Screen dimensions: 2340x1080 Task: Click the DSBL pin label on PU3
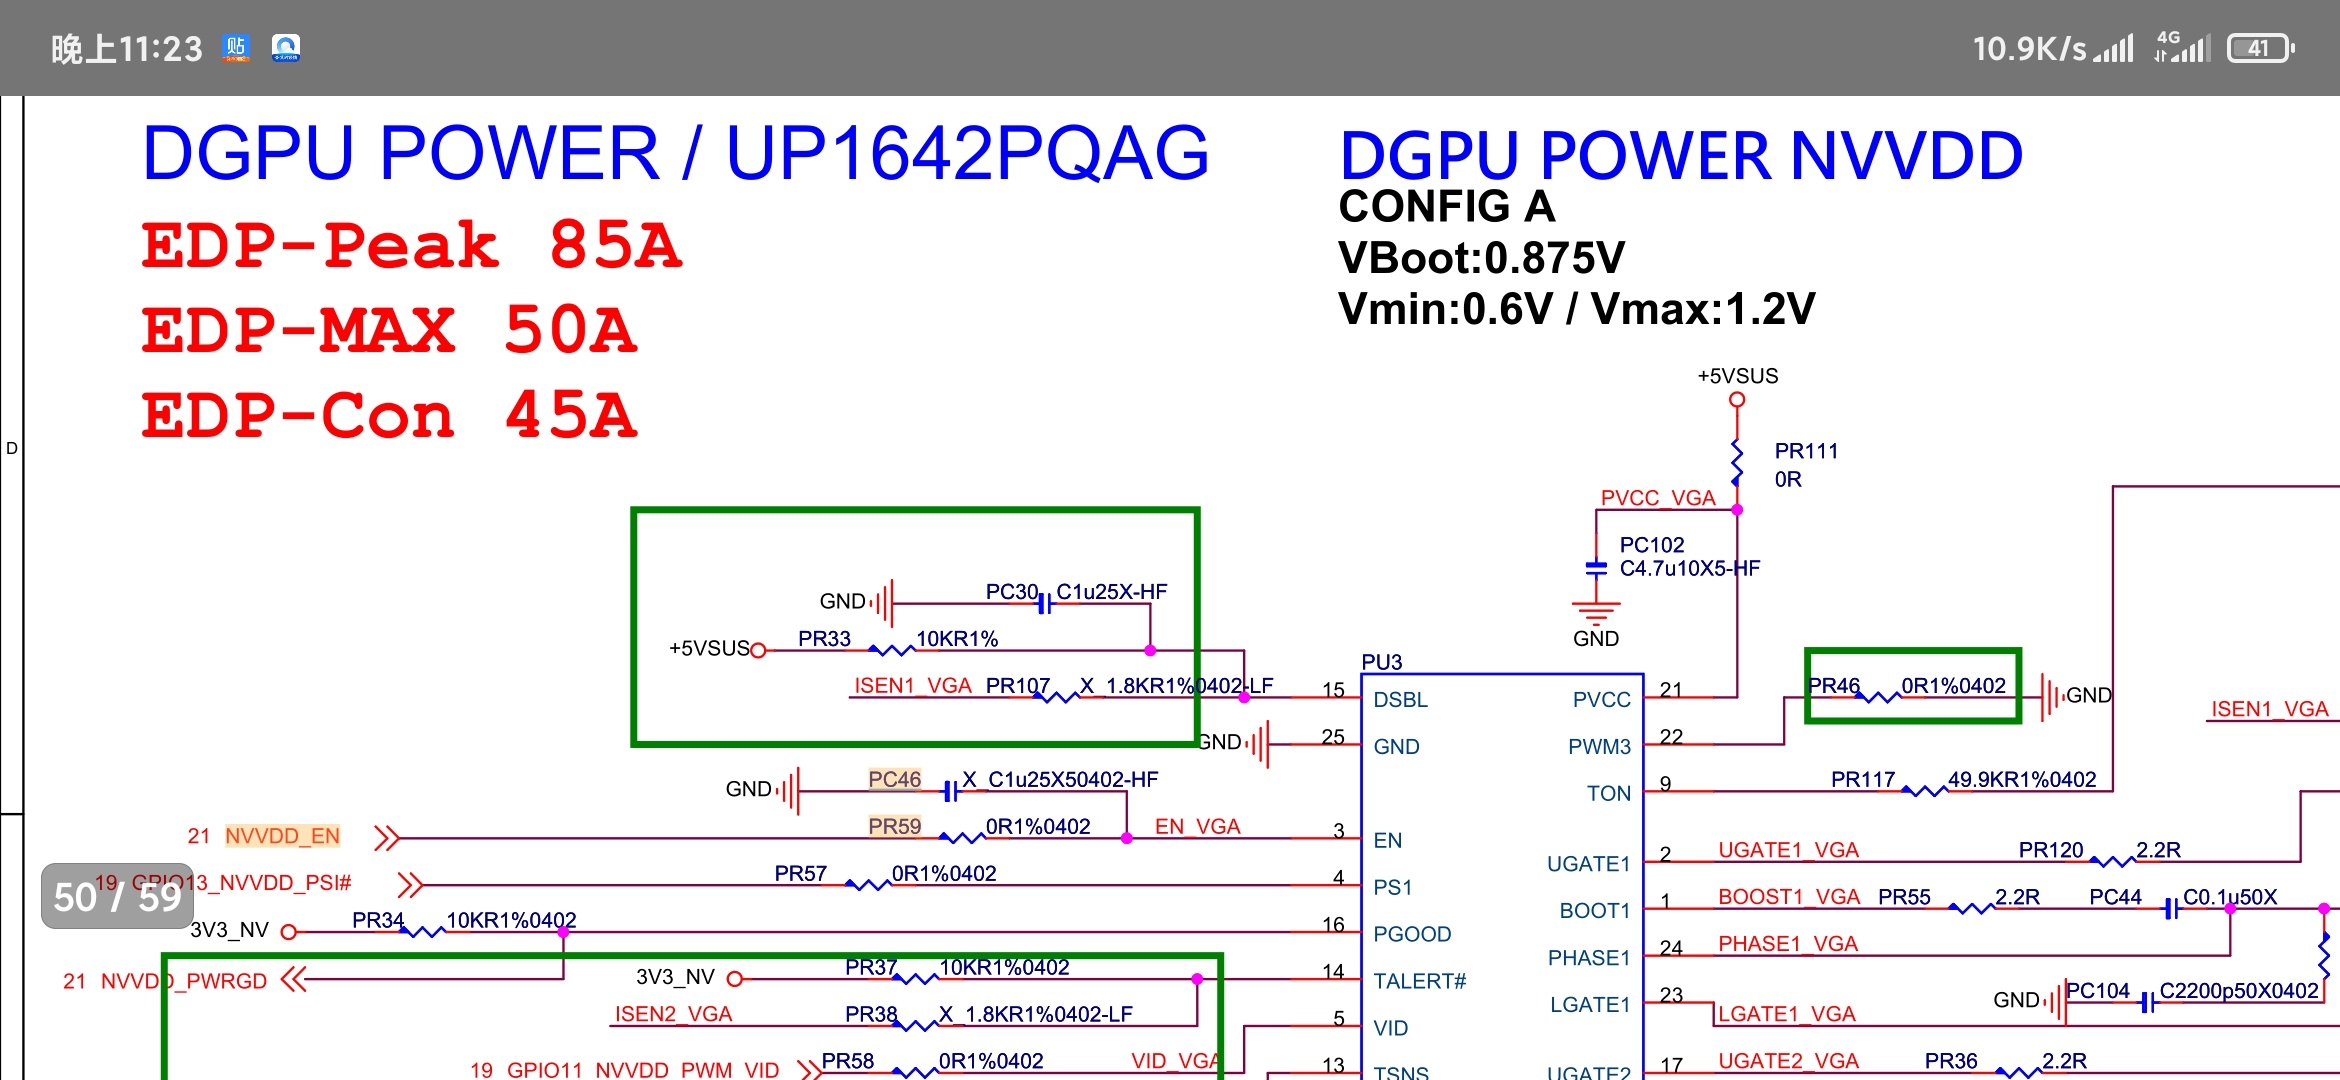(x=1400, y=700)
